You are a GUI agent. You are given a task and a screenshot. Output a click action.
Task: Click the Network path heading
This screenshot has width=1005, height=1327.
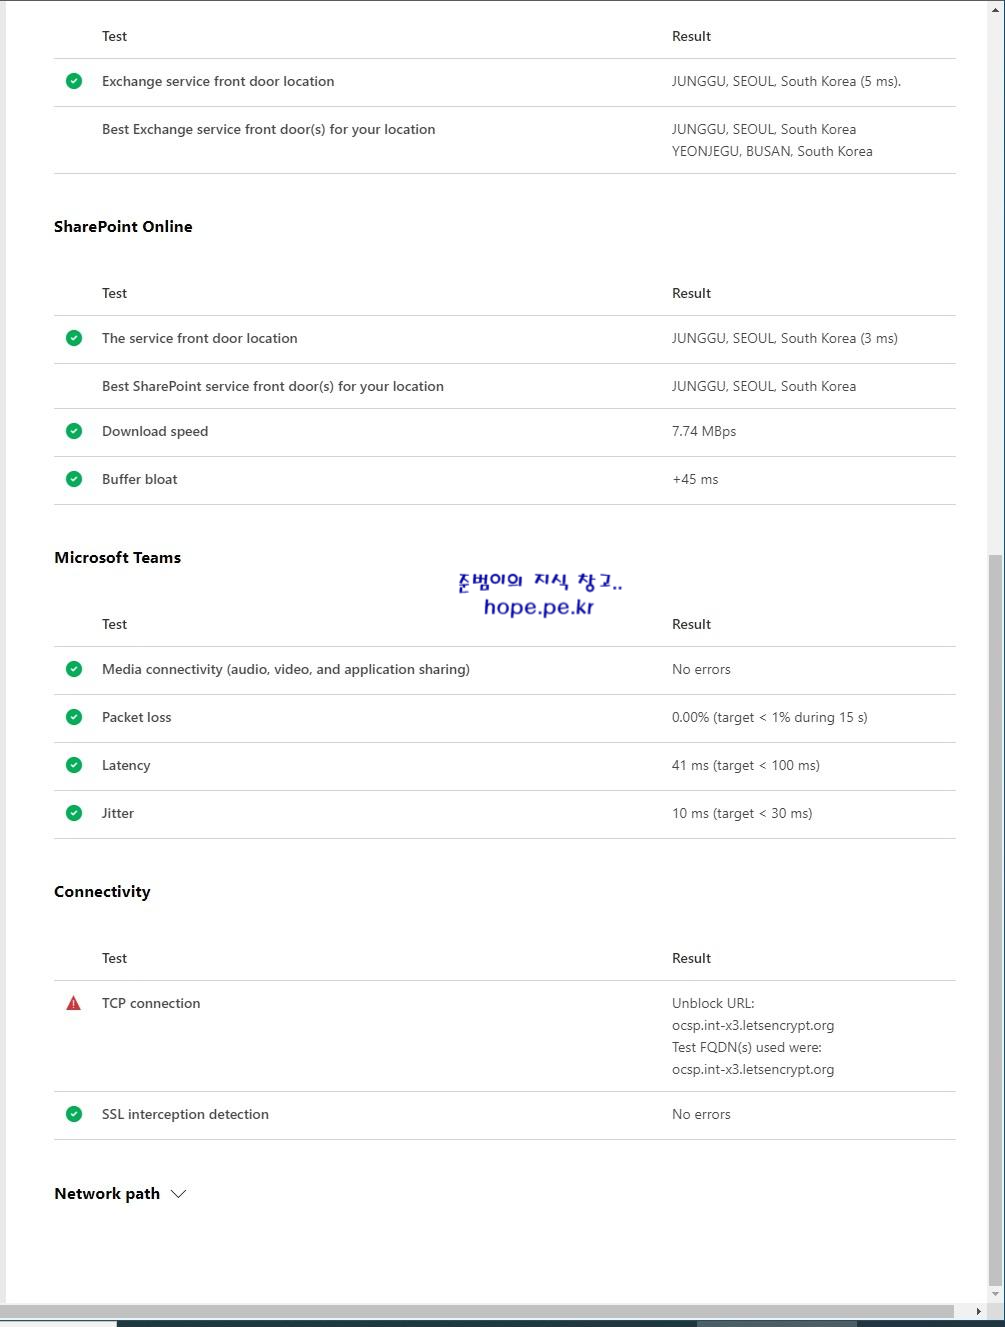(107, 1194)
